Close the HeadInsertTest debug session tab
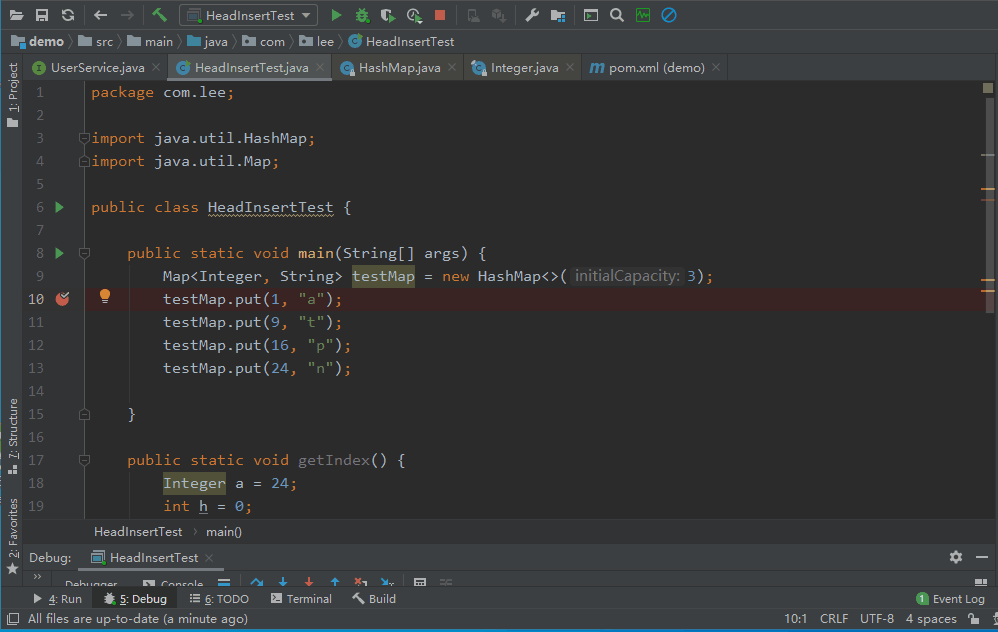This screenshot has width=998, height=632. (x=209, y=558)
